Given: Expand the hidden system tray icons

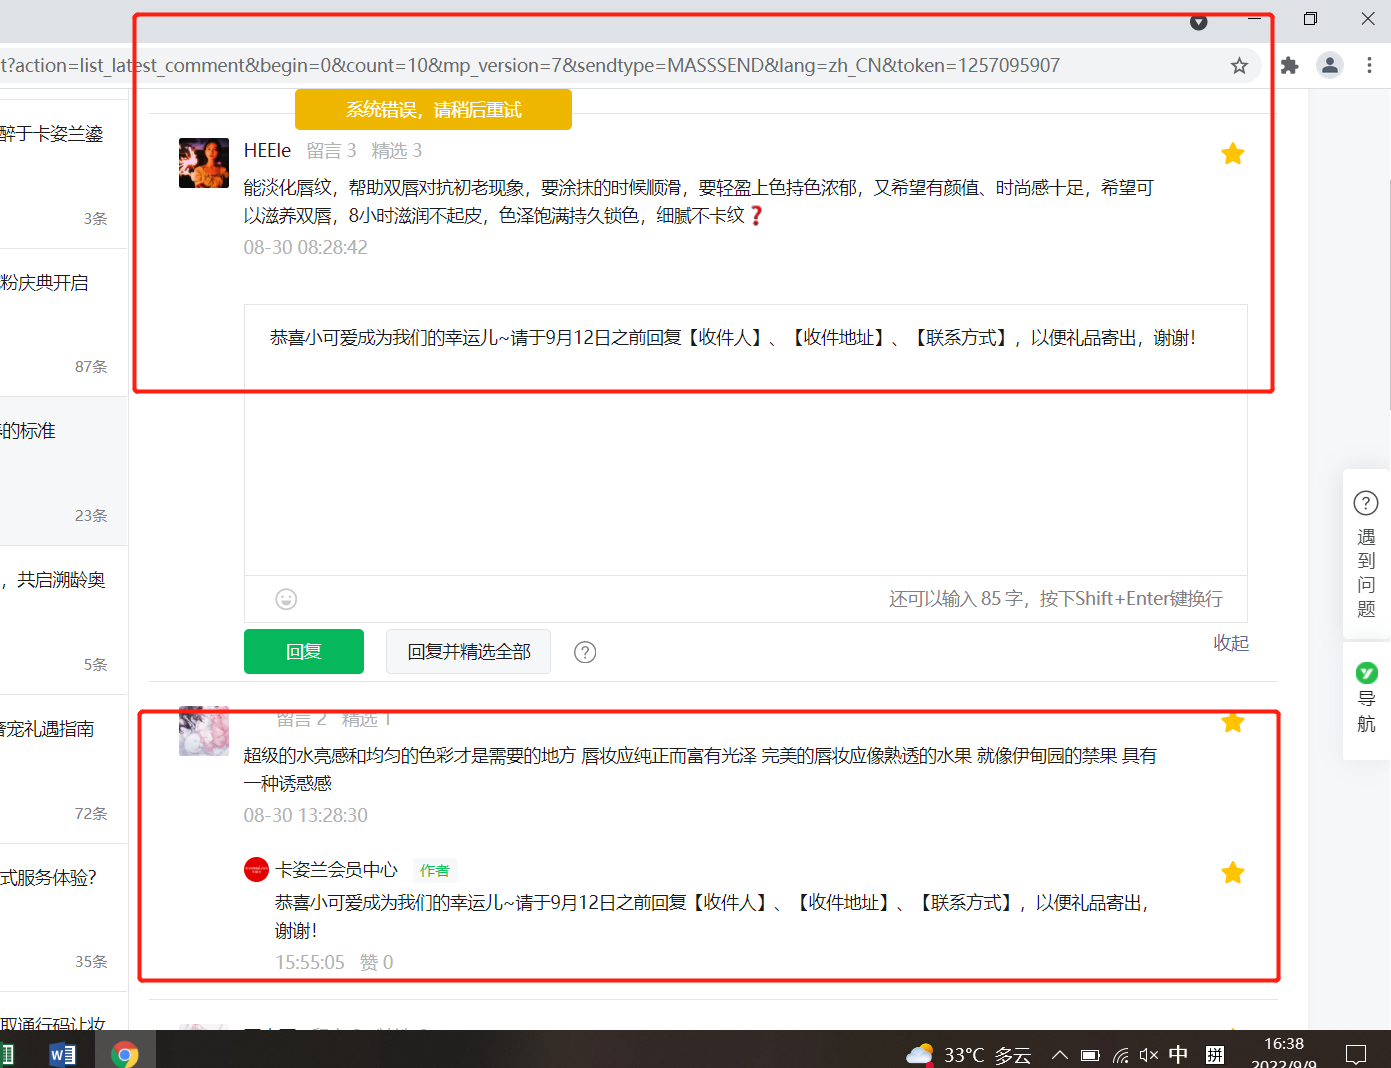Looking at the screenshot, I should (1060, 1055).
